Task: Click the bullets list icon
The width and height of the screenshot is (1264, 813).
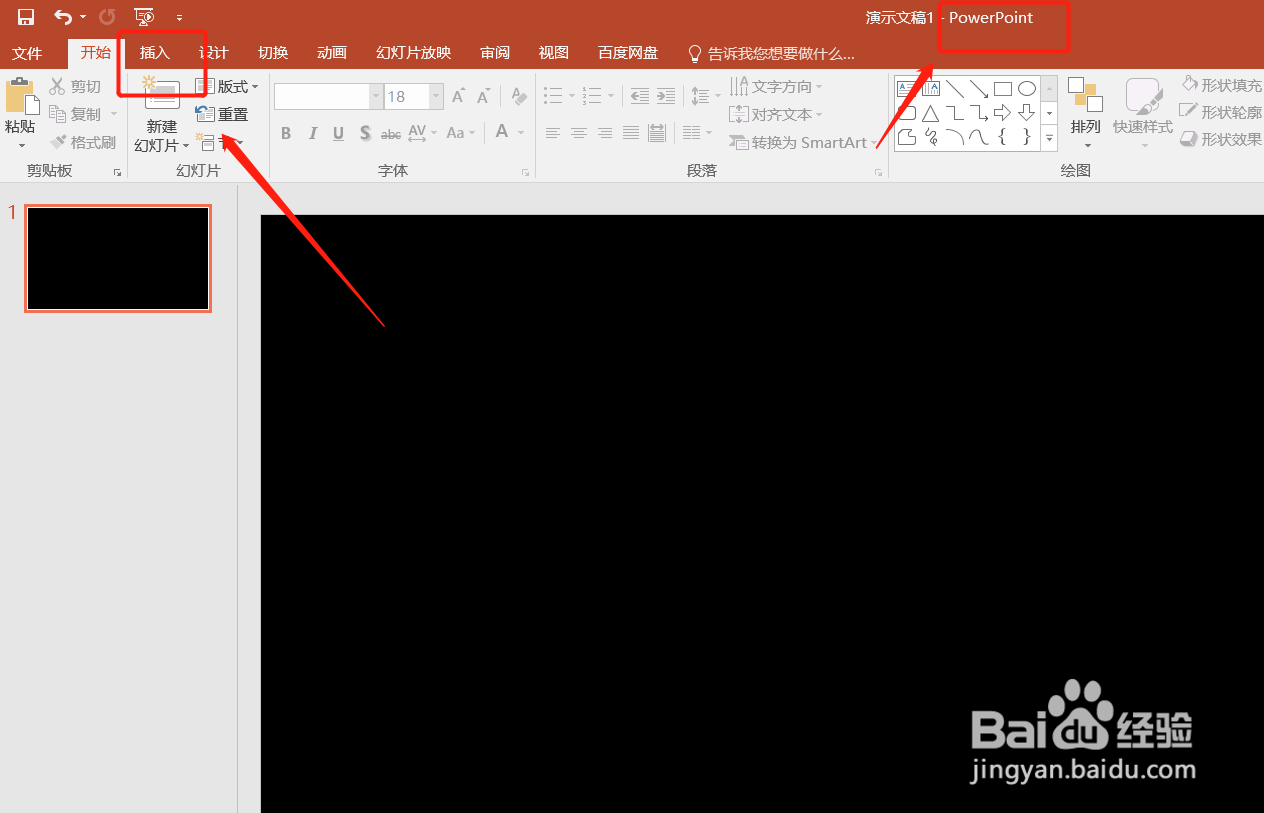Action: pyautogui.click(x=553, y=96)
